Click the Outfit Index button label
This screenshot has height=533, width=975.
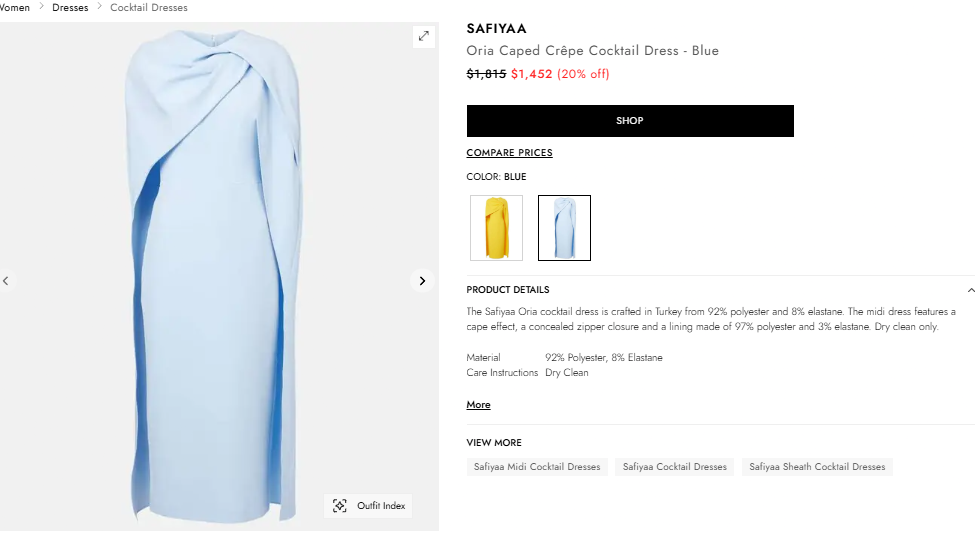tap(381, 506)
